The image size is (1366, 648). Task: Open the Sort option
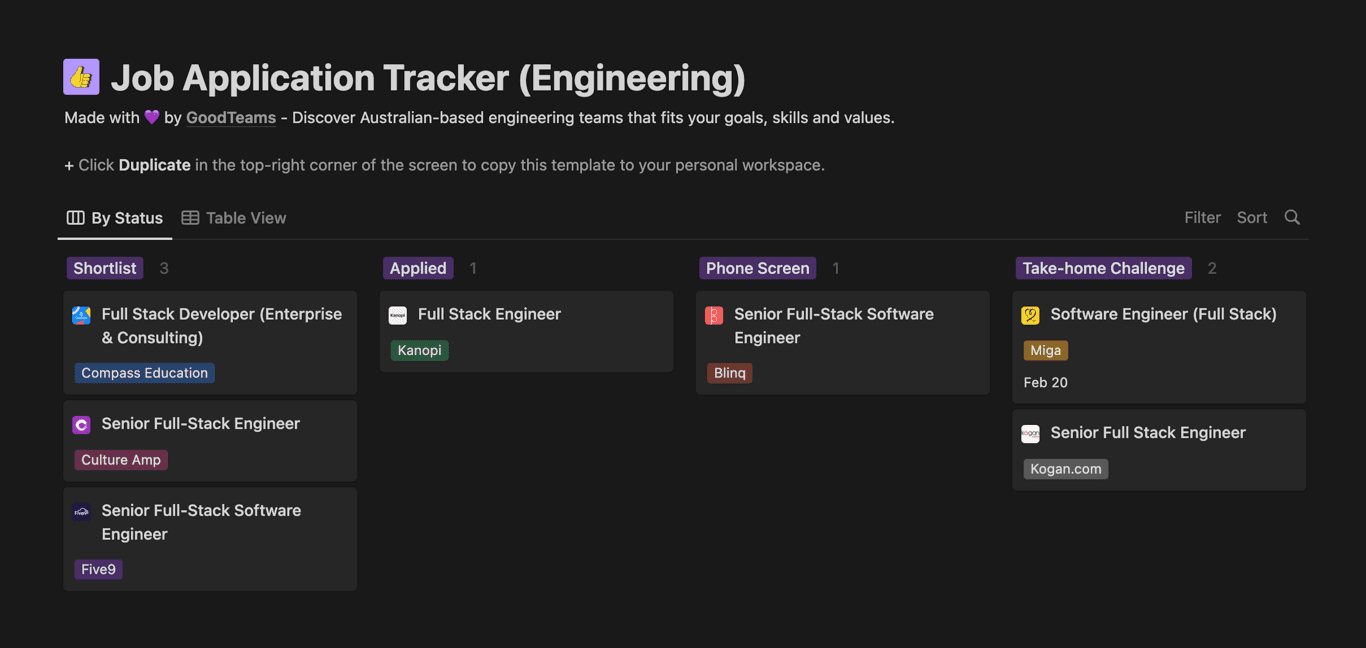click(x=1251, y=217)
